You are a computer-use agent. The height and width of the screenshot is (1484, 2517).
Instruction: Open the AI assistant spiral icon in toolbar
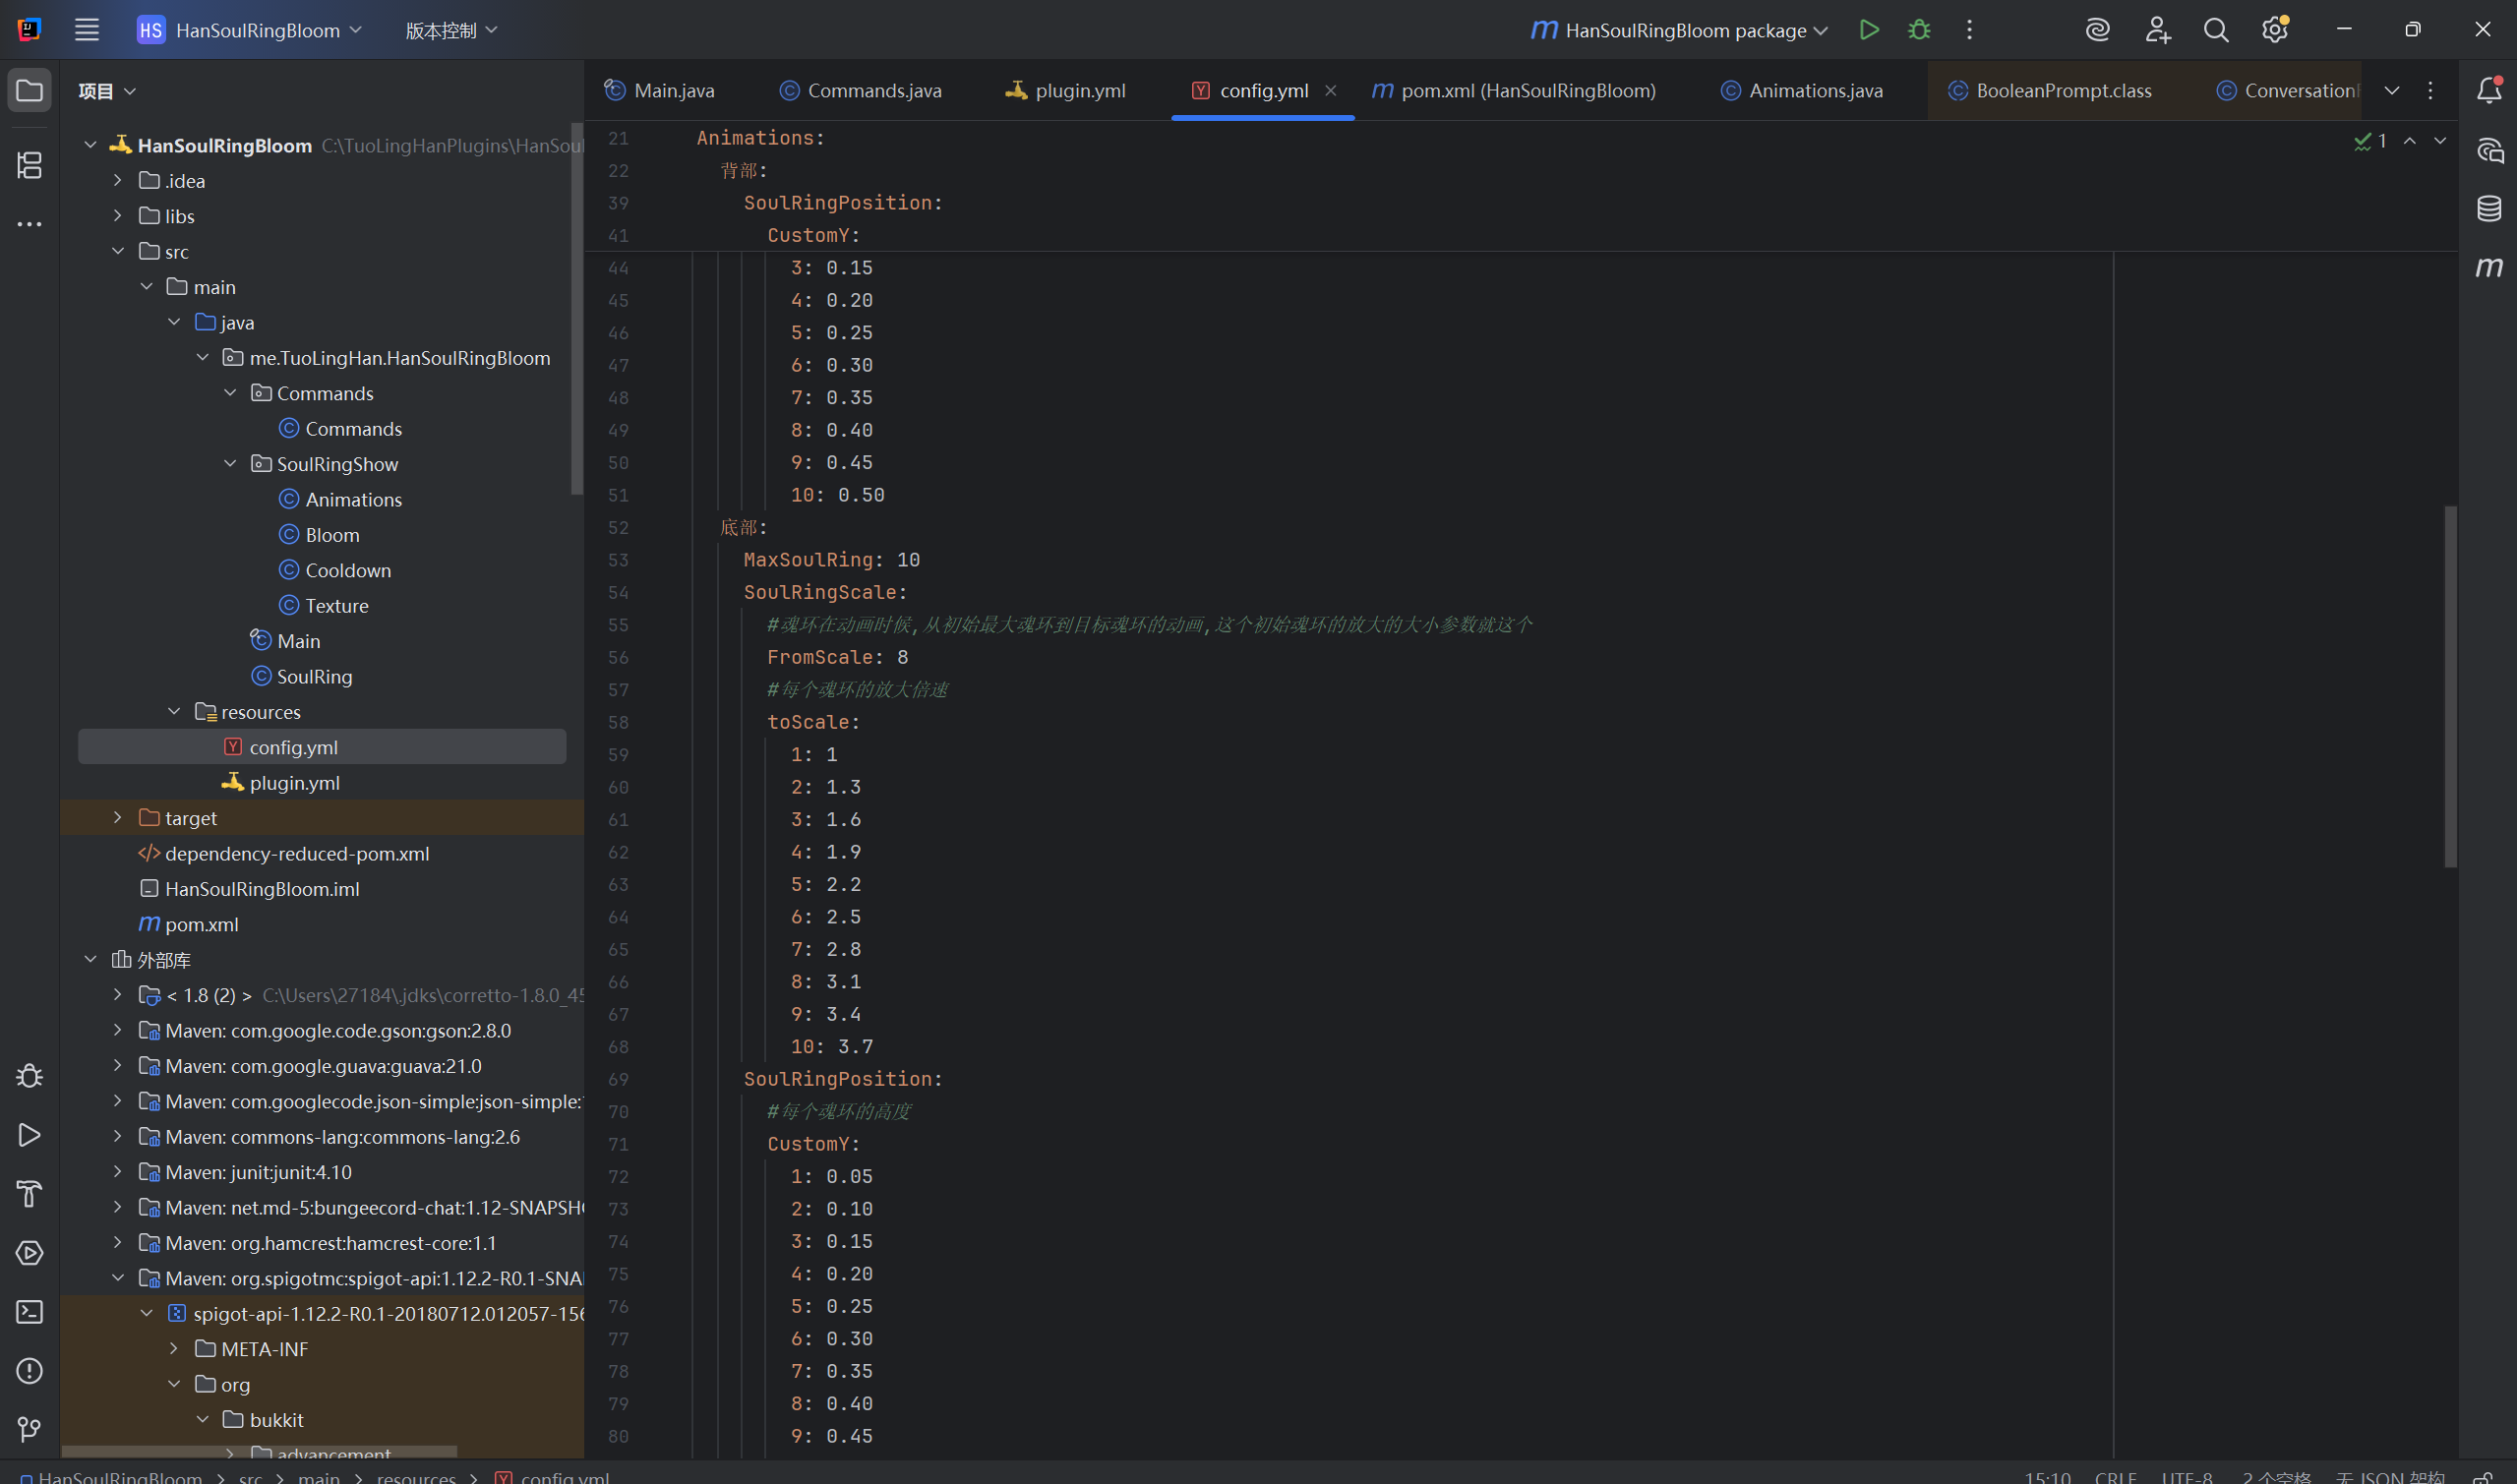pos(2098,30)
